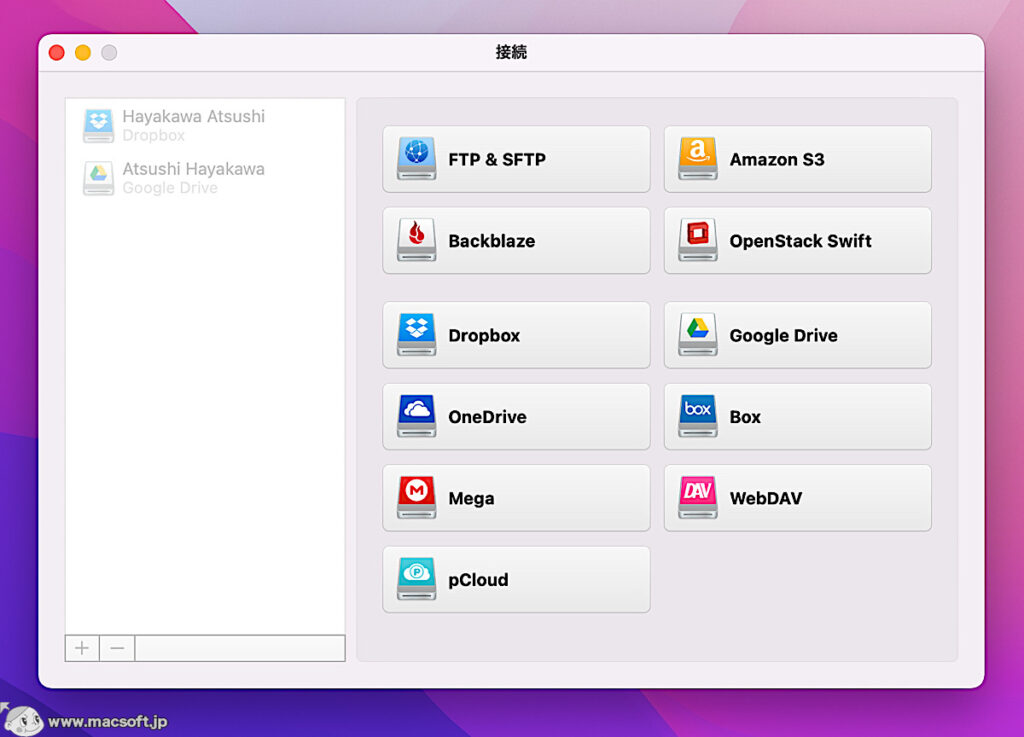Choose the OneDrive connection label

point(487,417)
